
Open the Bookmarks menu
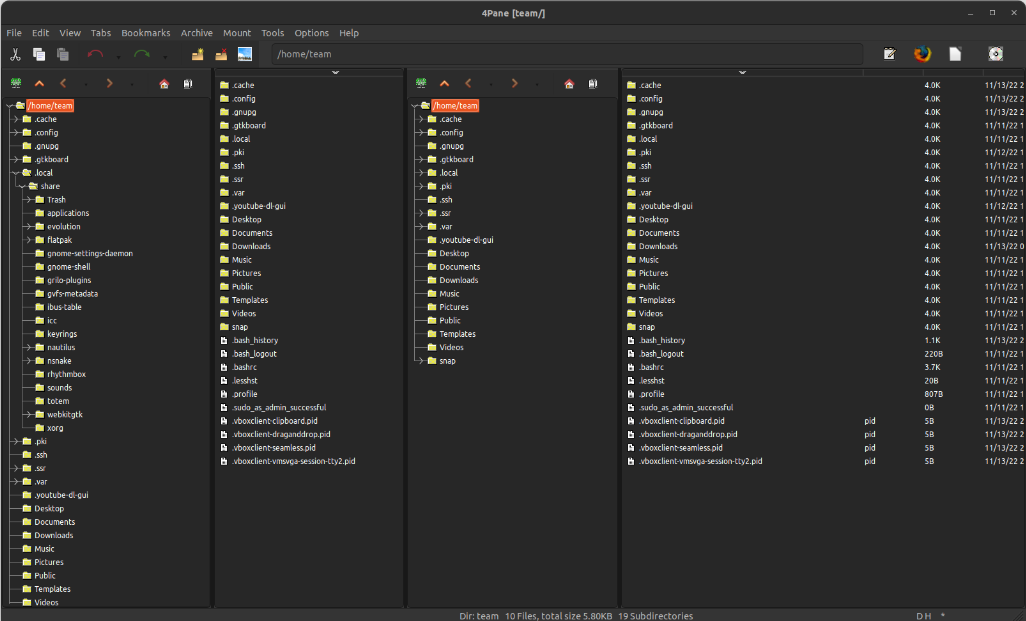coord(145,33)
